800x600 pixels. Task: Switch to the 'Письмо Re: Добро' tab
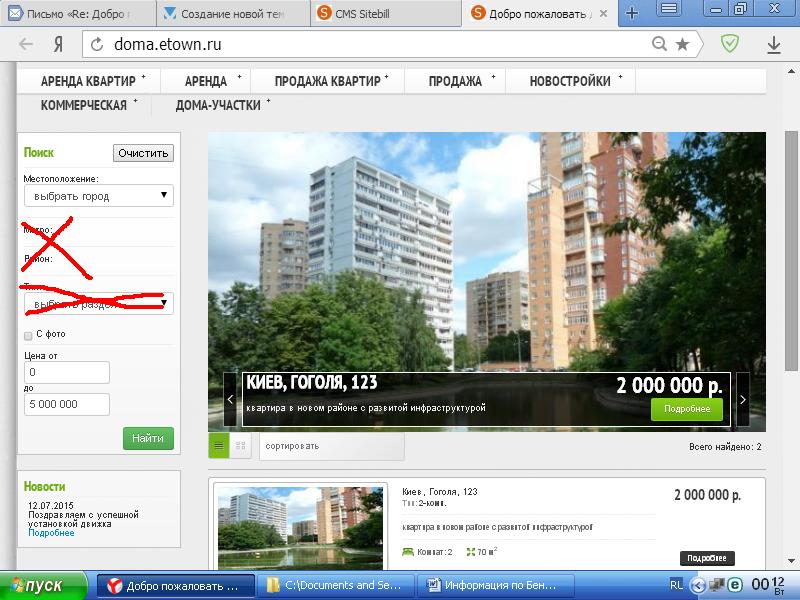[78, 14]
